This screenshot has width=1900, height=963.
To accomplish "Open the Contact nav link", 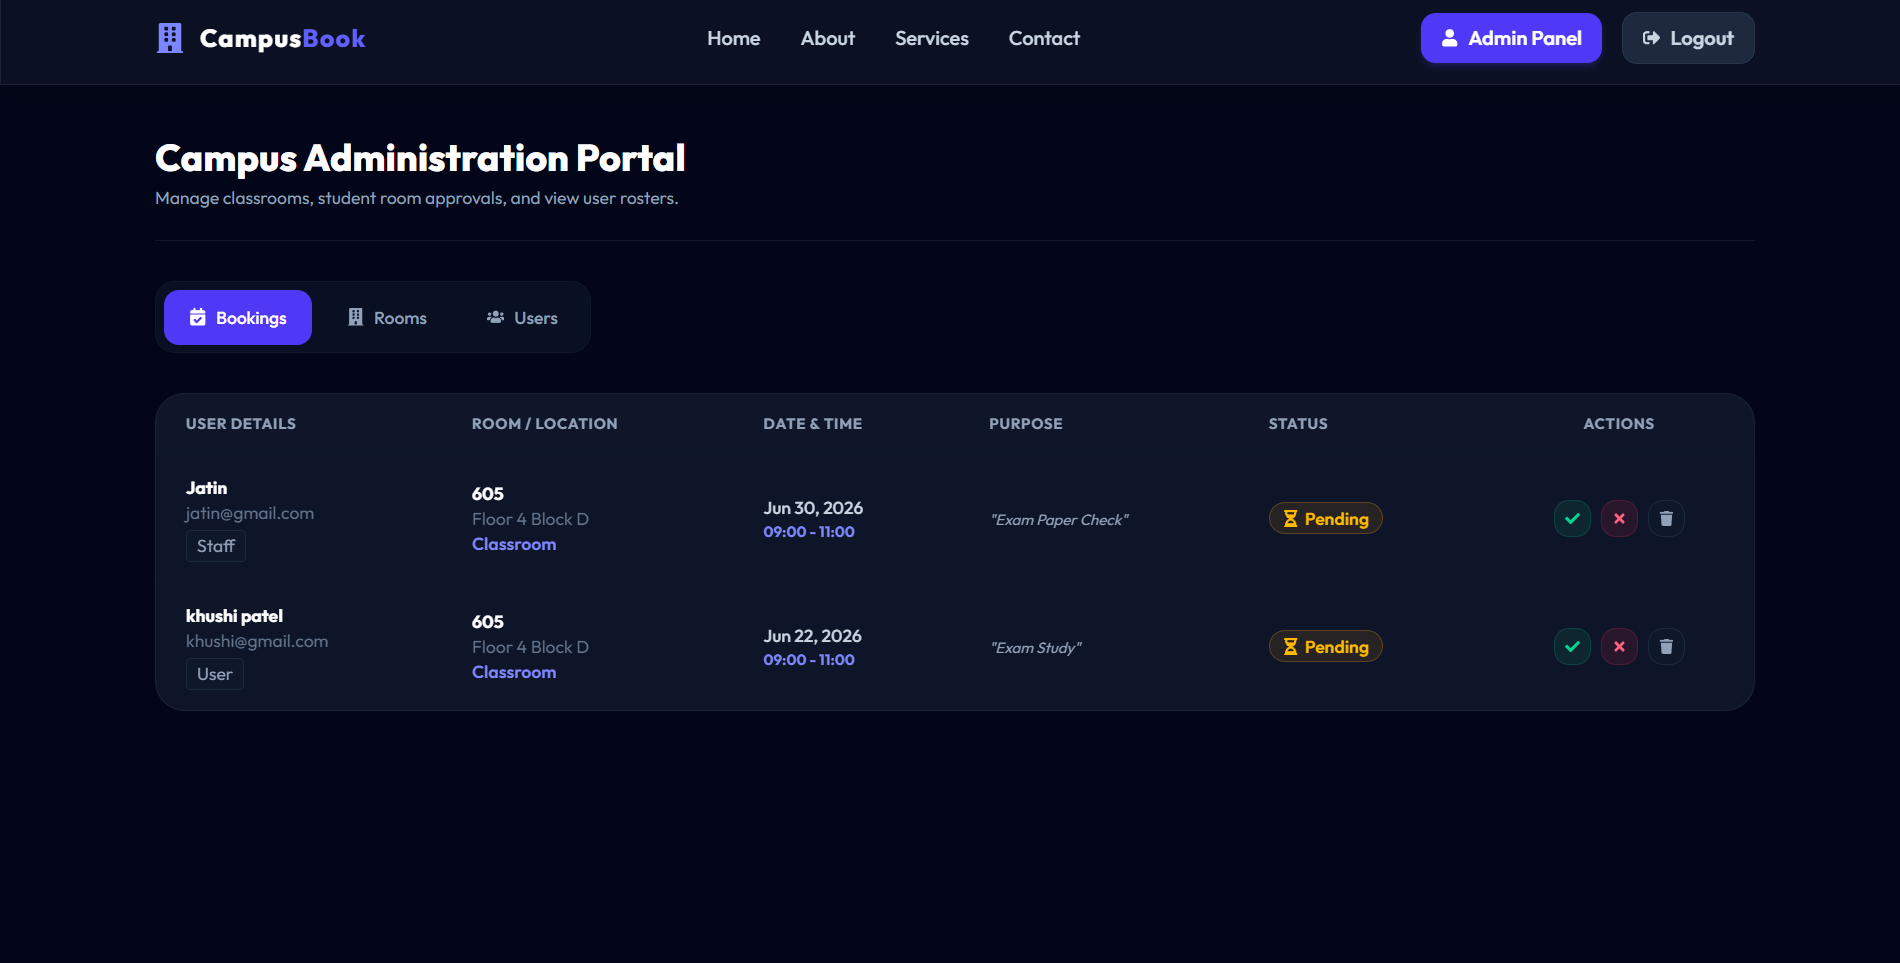I will pos(1044,38).
